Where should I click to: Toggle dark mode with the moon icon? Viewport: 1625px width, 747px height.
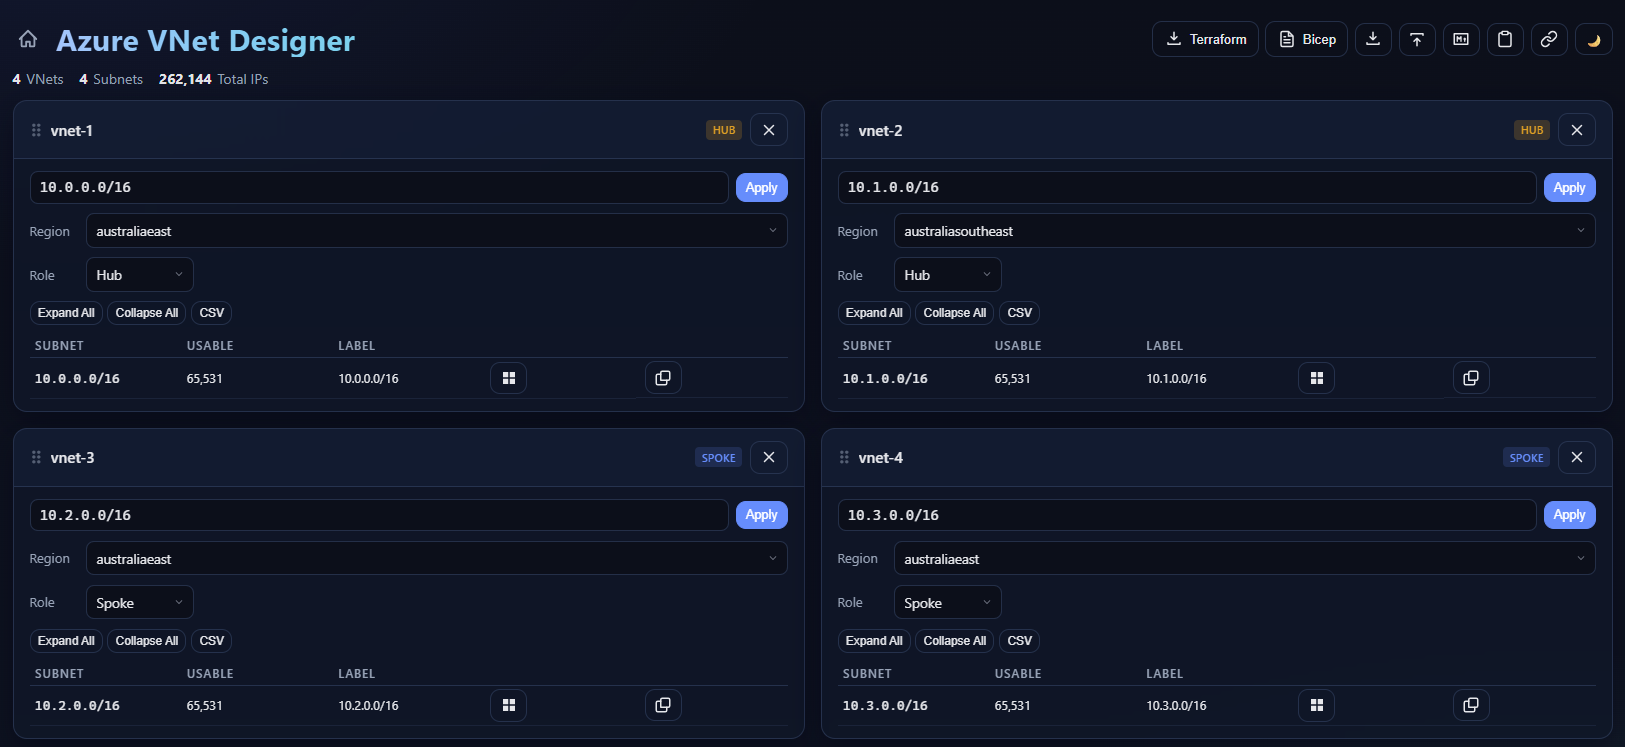(1594, 39)
